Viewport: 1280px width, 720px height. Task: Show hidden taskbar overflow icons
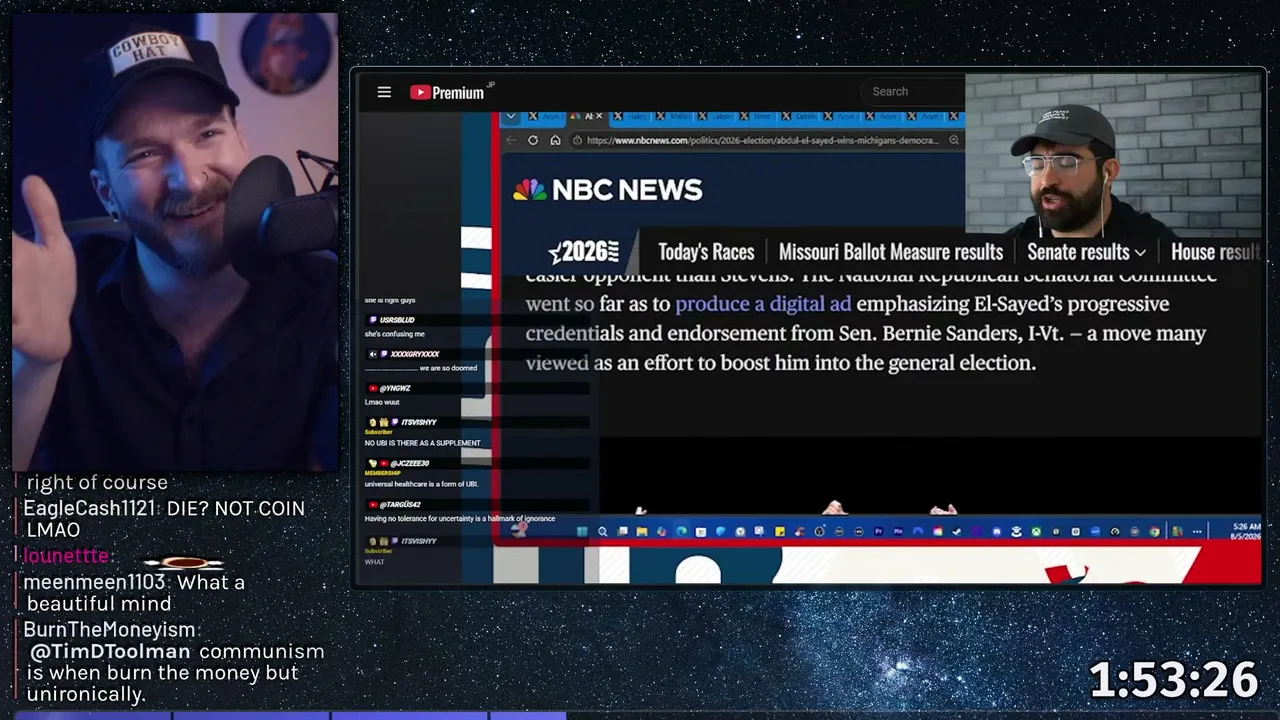coord(1197,532)
